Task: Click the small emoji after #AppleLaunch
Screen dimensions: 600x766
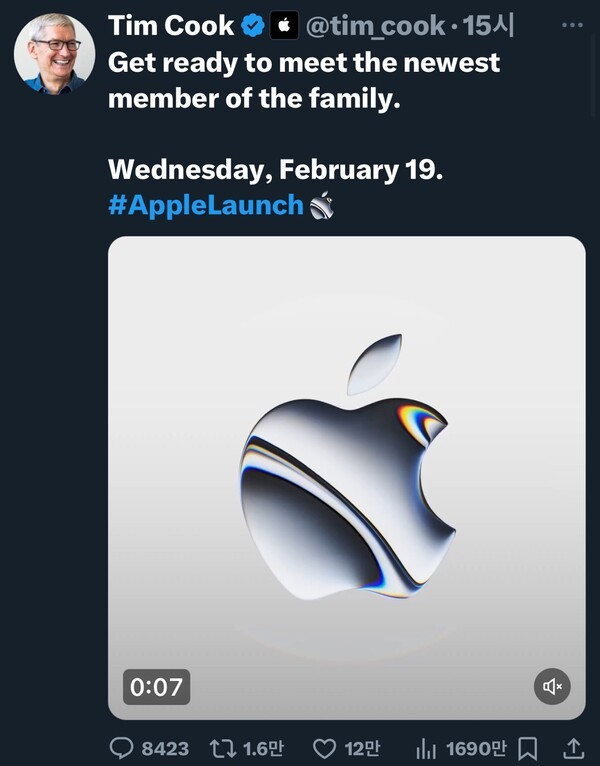Action: point(320,205)
